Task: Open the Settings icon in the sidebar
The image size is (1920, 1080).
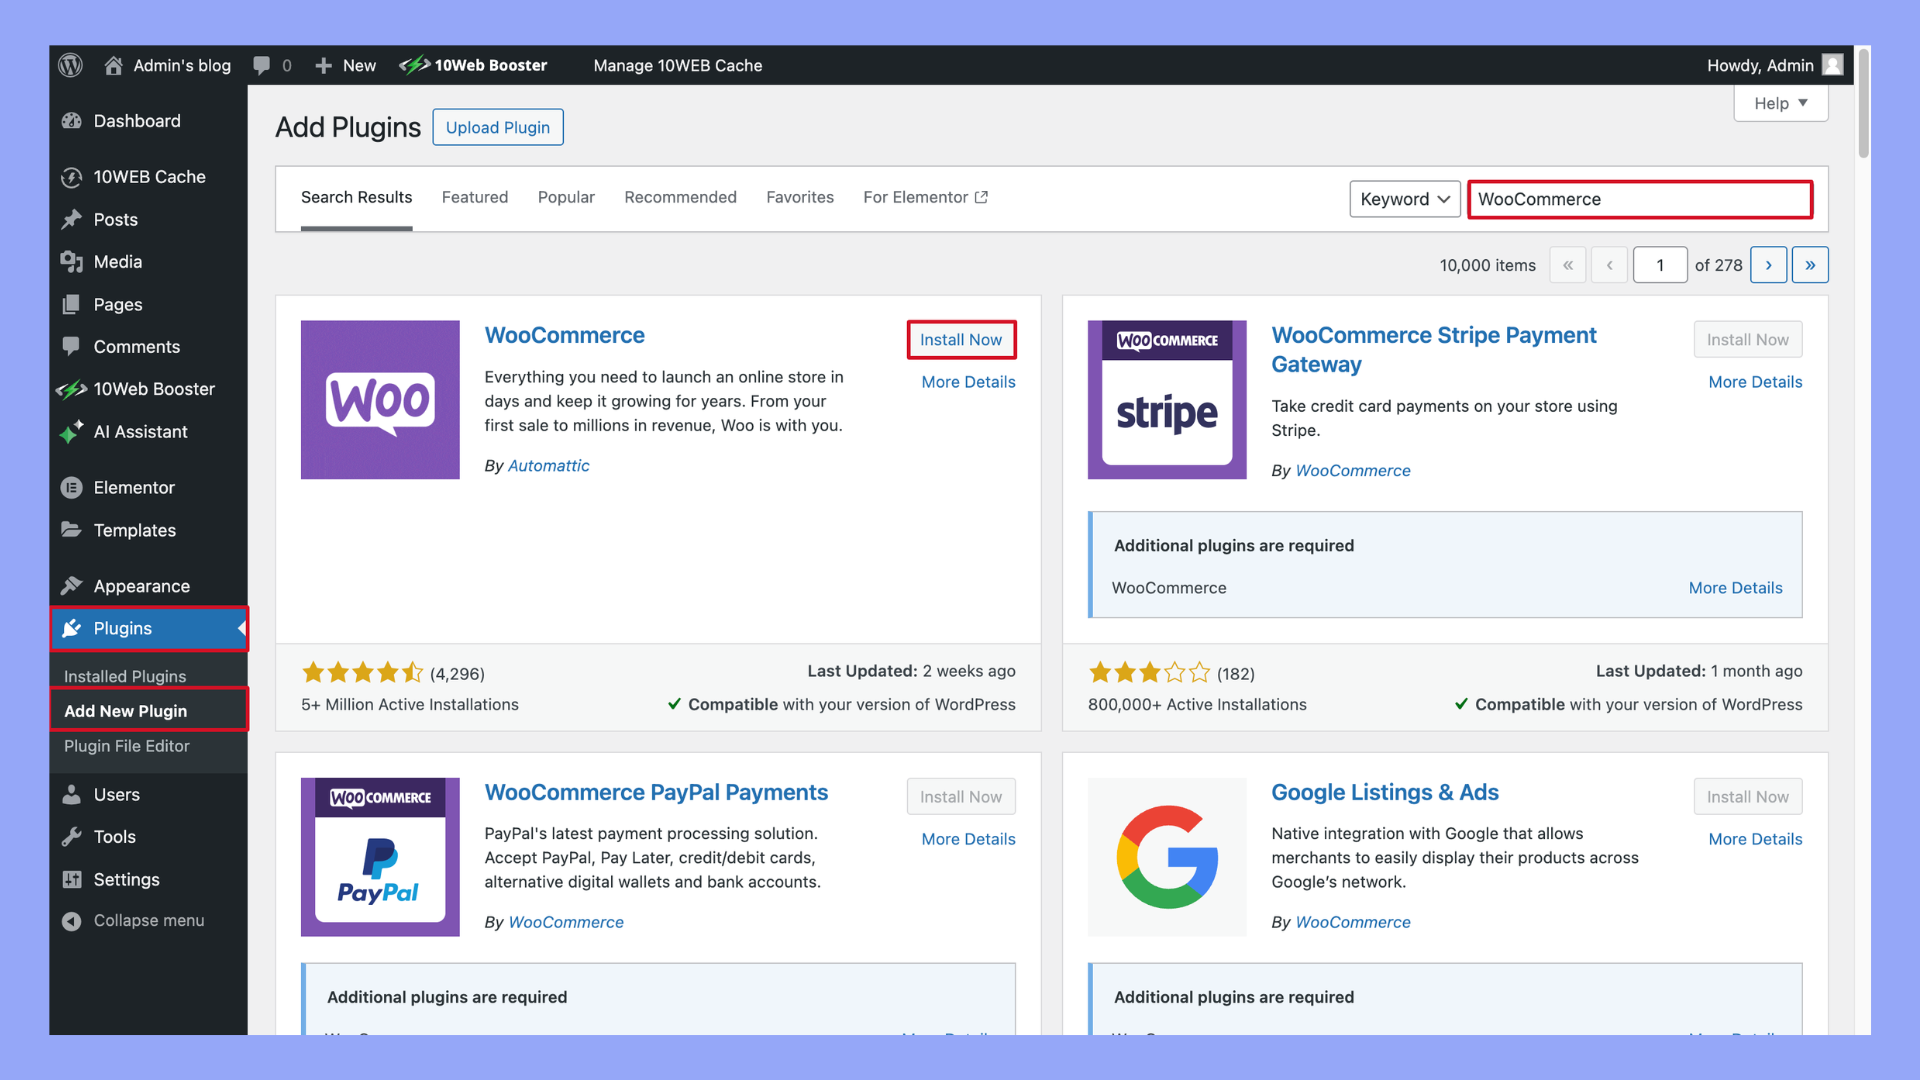Action: (x=71, y=879)
